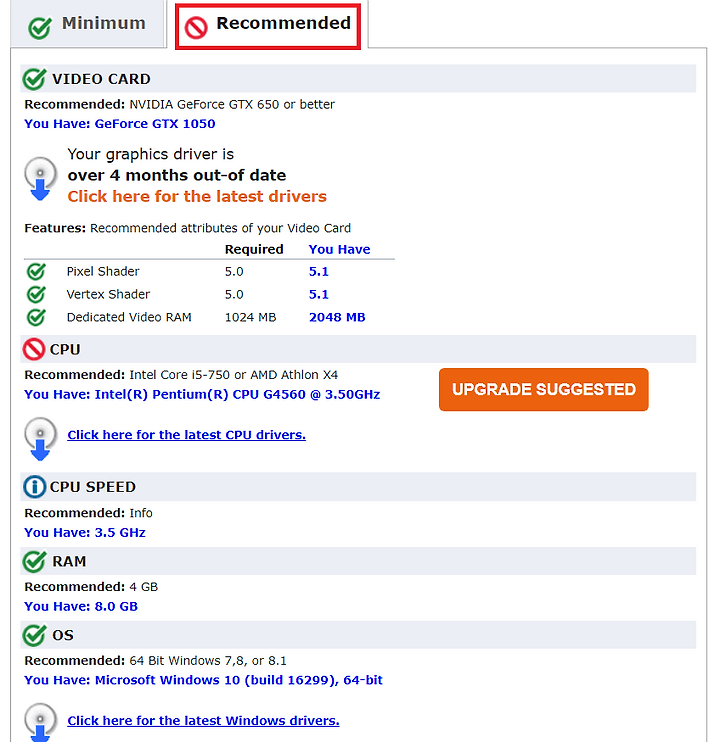Switch to the Minimum requirements tab
Image resolution: width=720 pixels, height=742 pixels.
[x=88, y=24]
